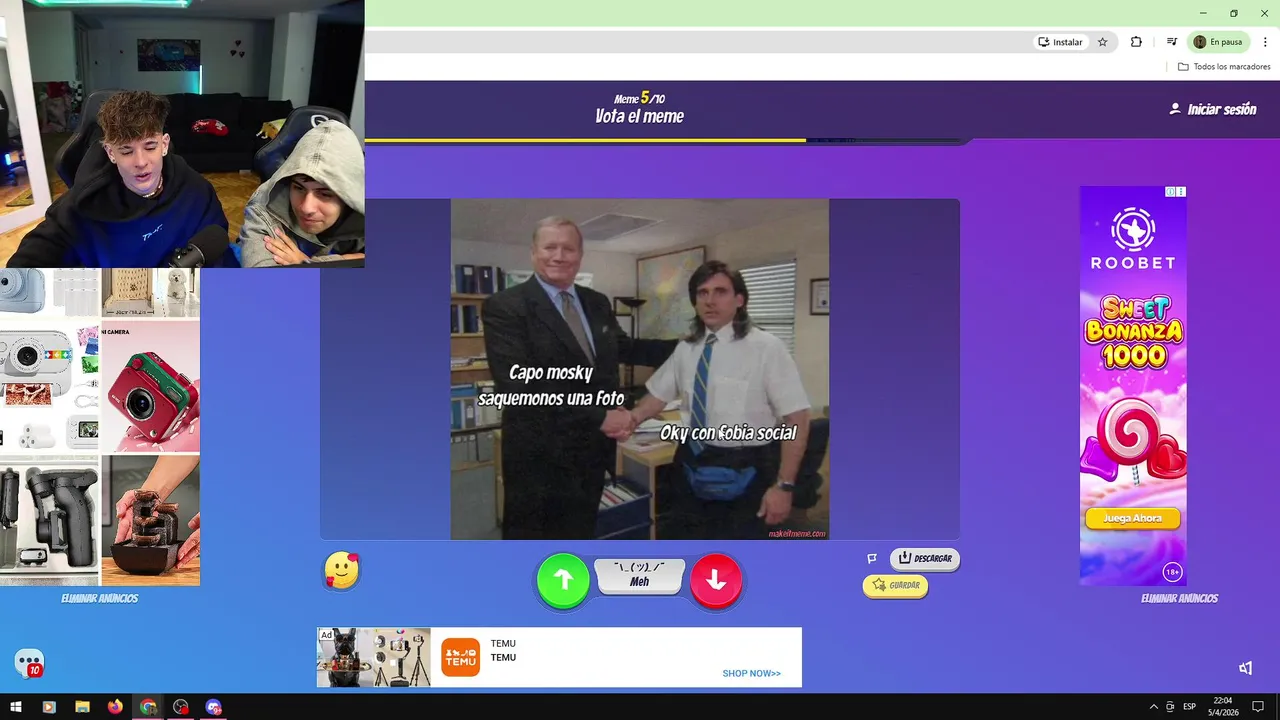
Task: Bookmark this page with the star icon
Action: pos(1103,42)
